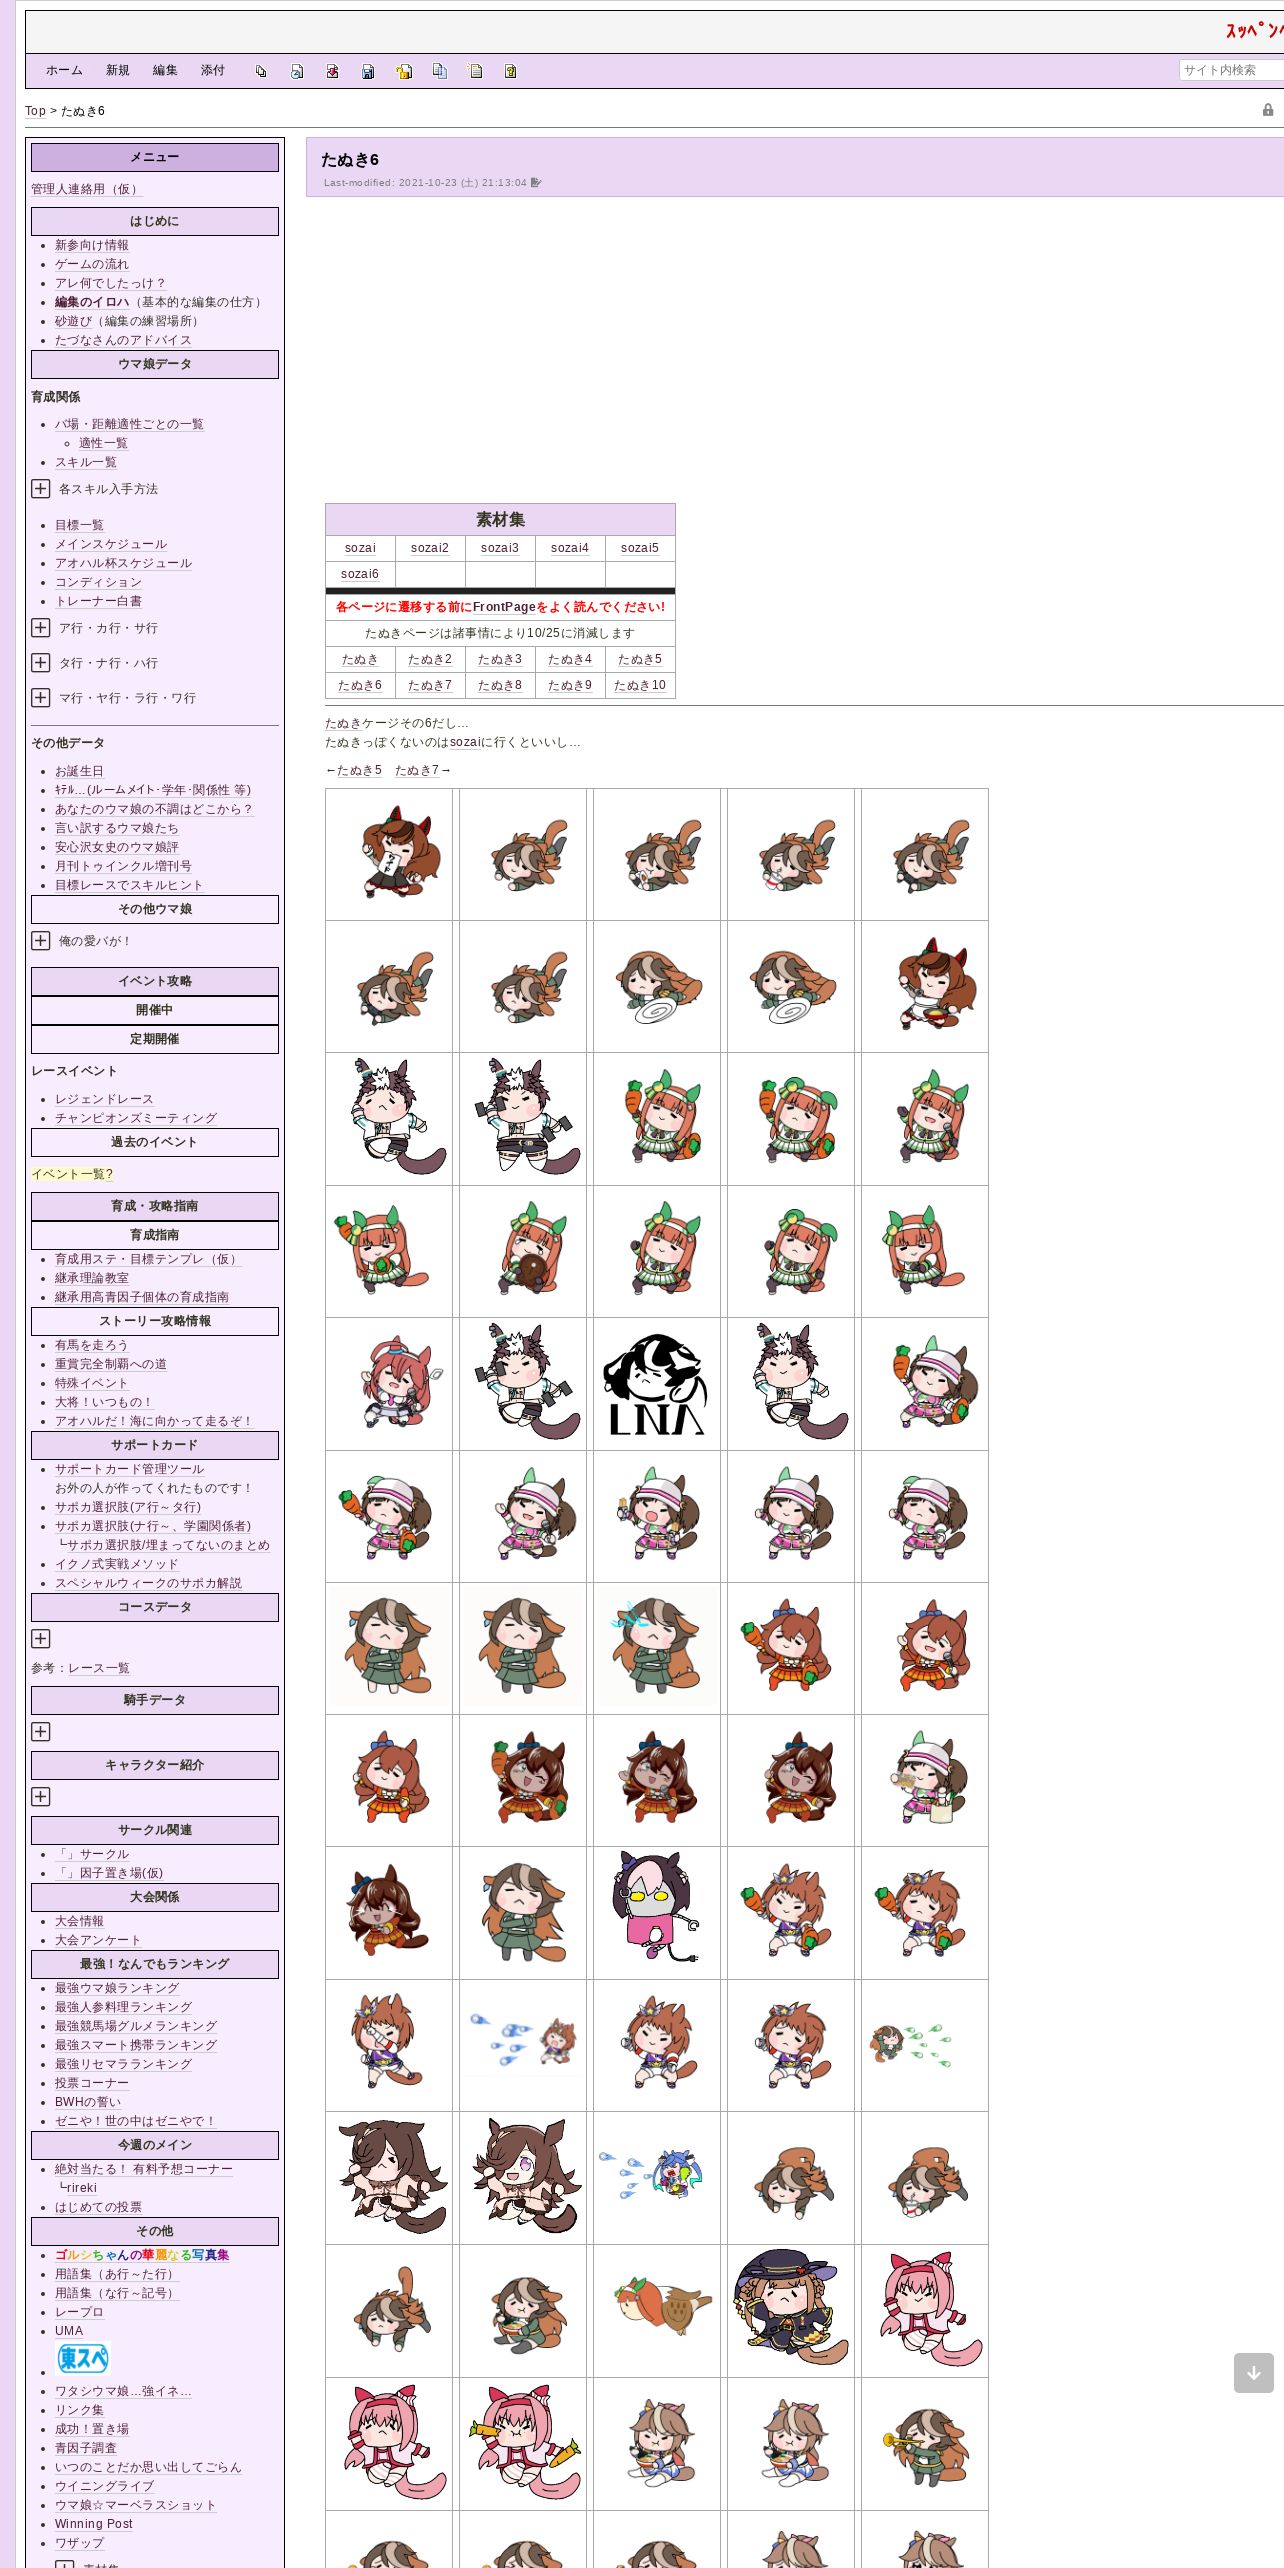Expand 各スキル入手方法 section
1284x2568 pixels.
click(x=40, y=488)
